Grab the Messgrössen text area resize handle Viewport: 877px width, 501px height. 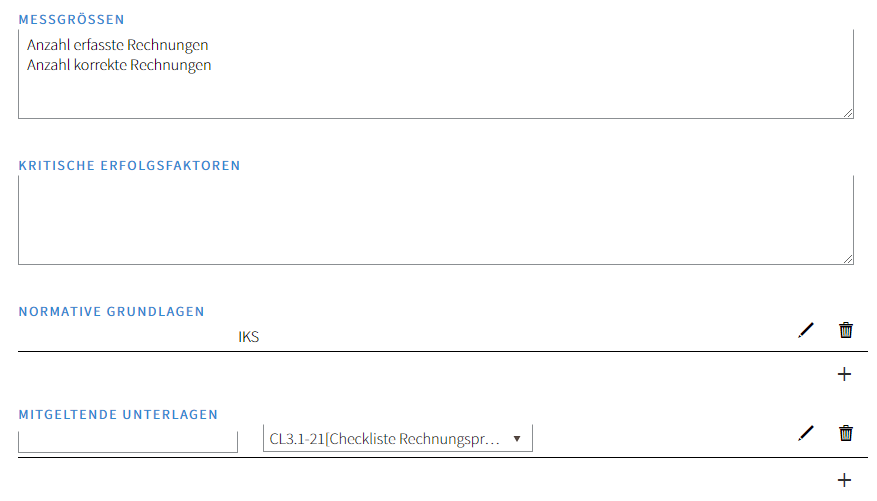848,113
